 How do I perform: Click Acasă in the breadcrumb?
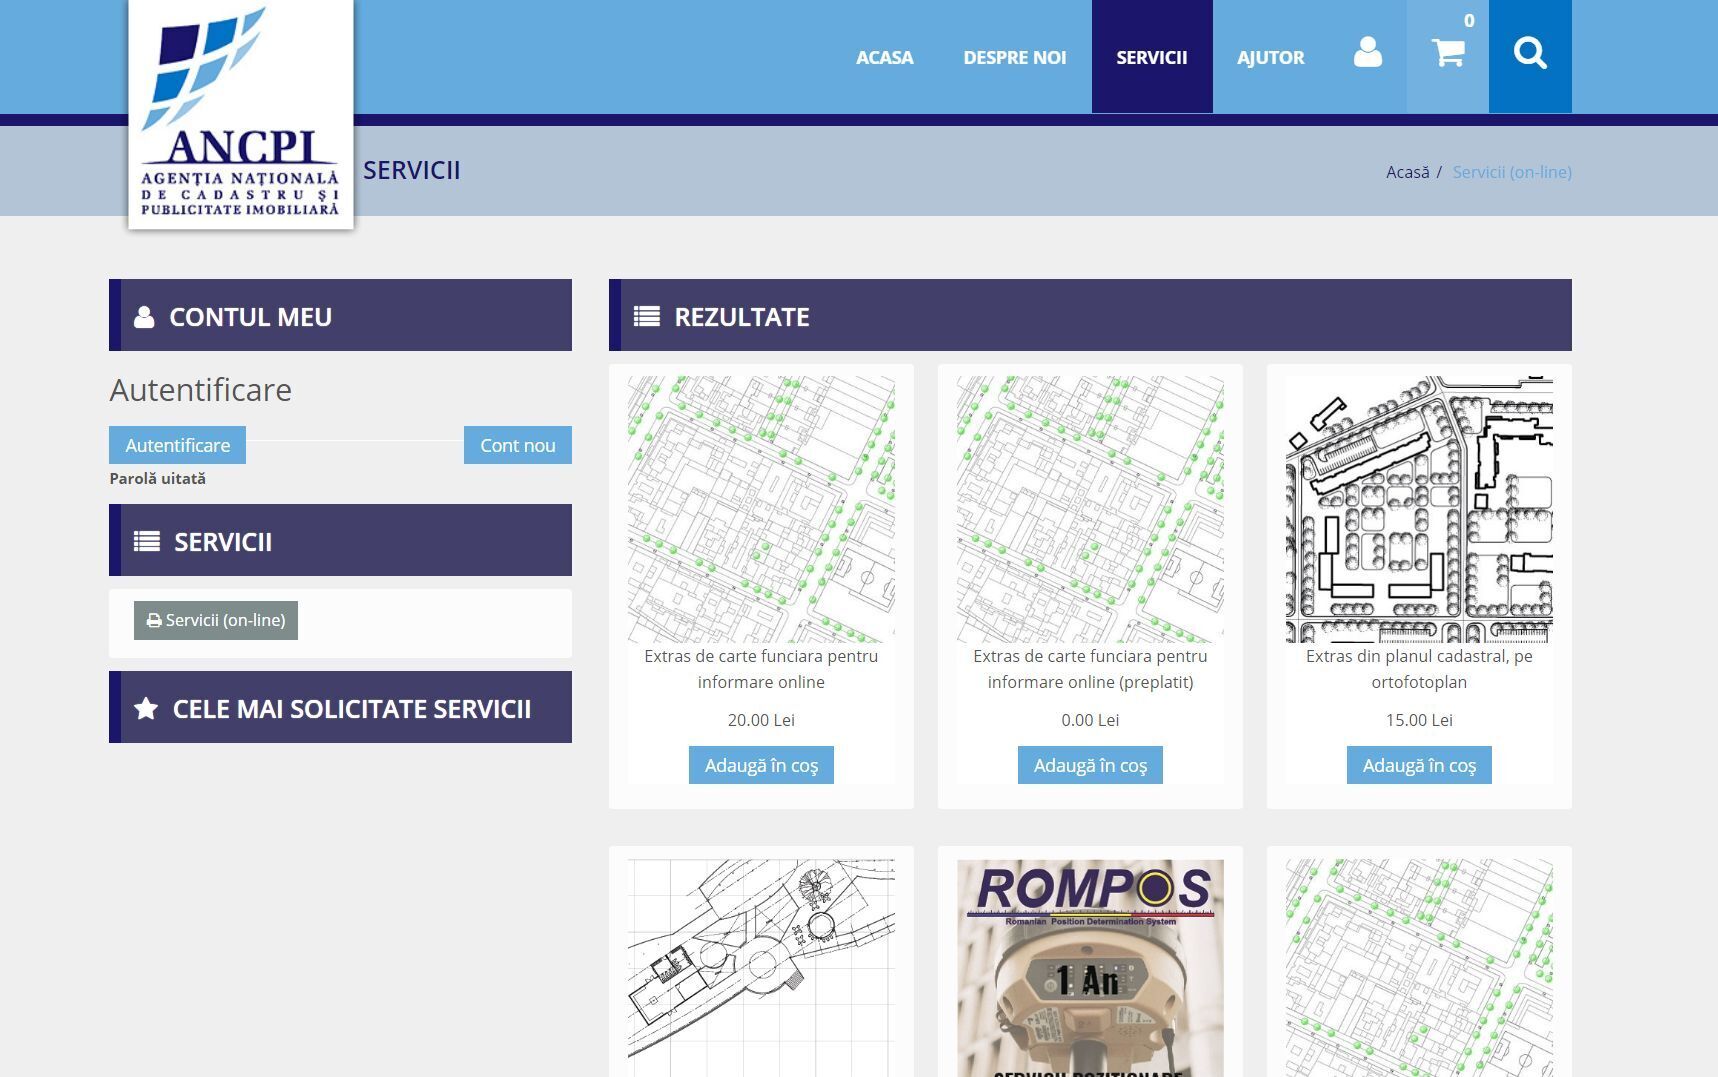click(1407, 173)
